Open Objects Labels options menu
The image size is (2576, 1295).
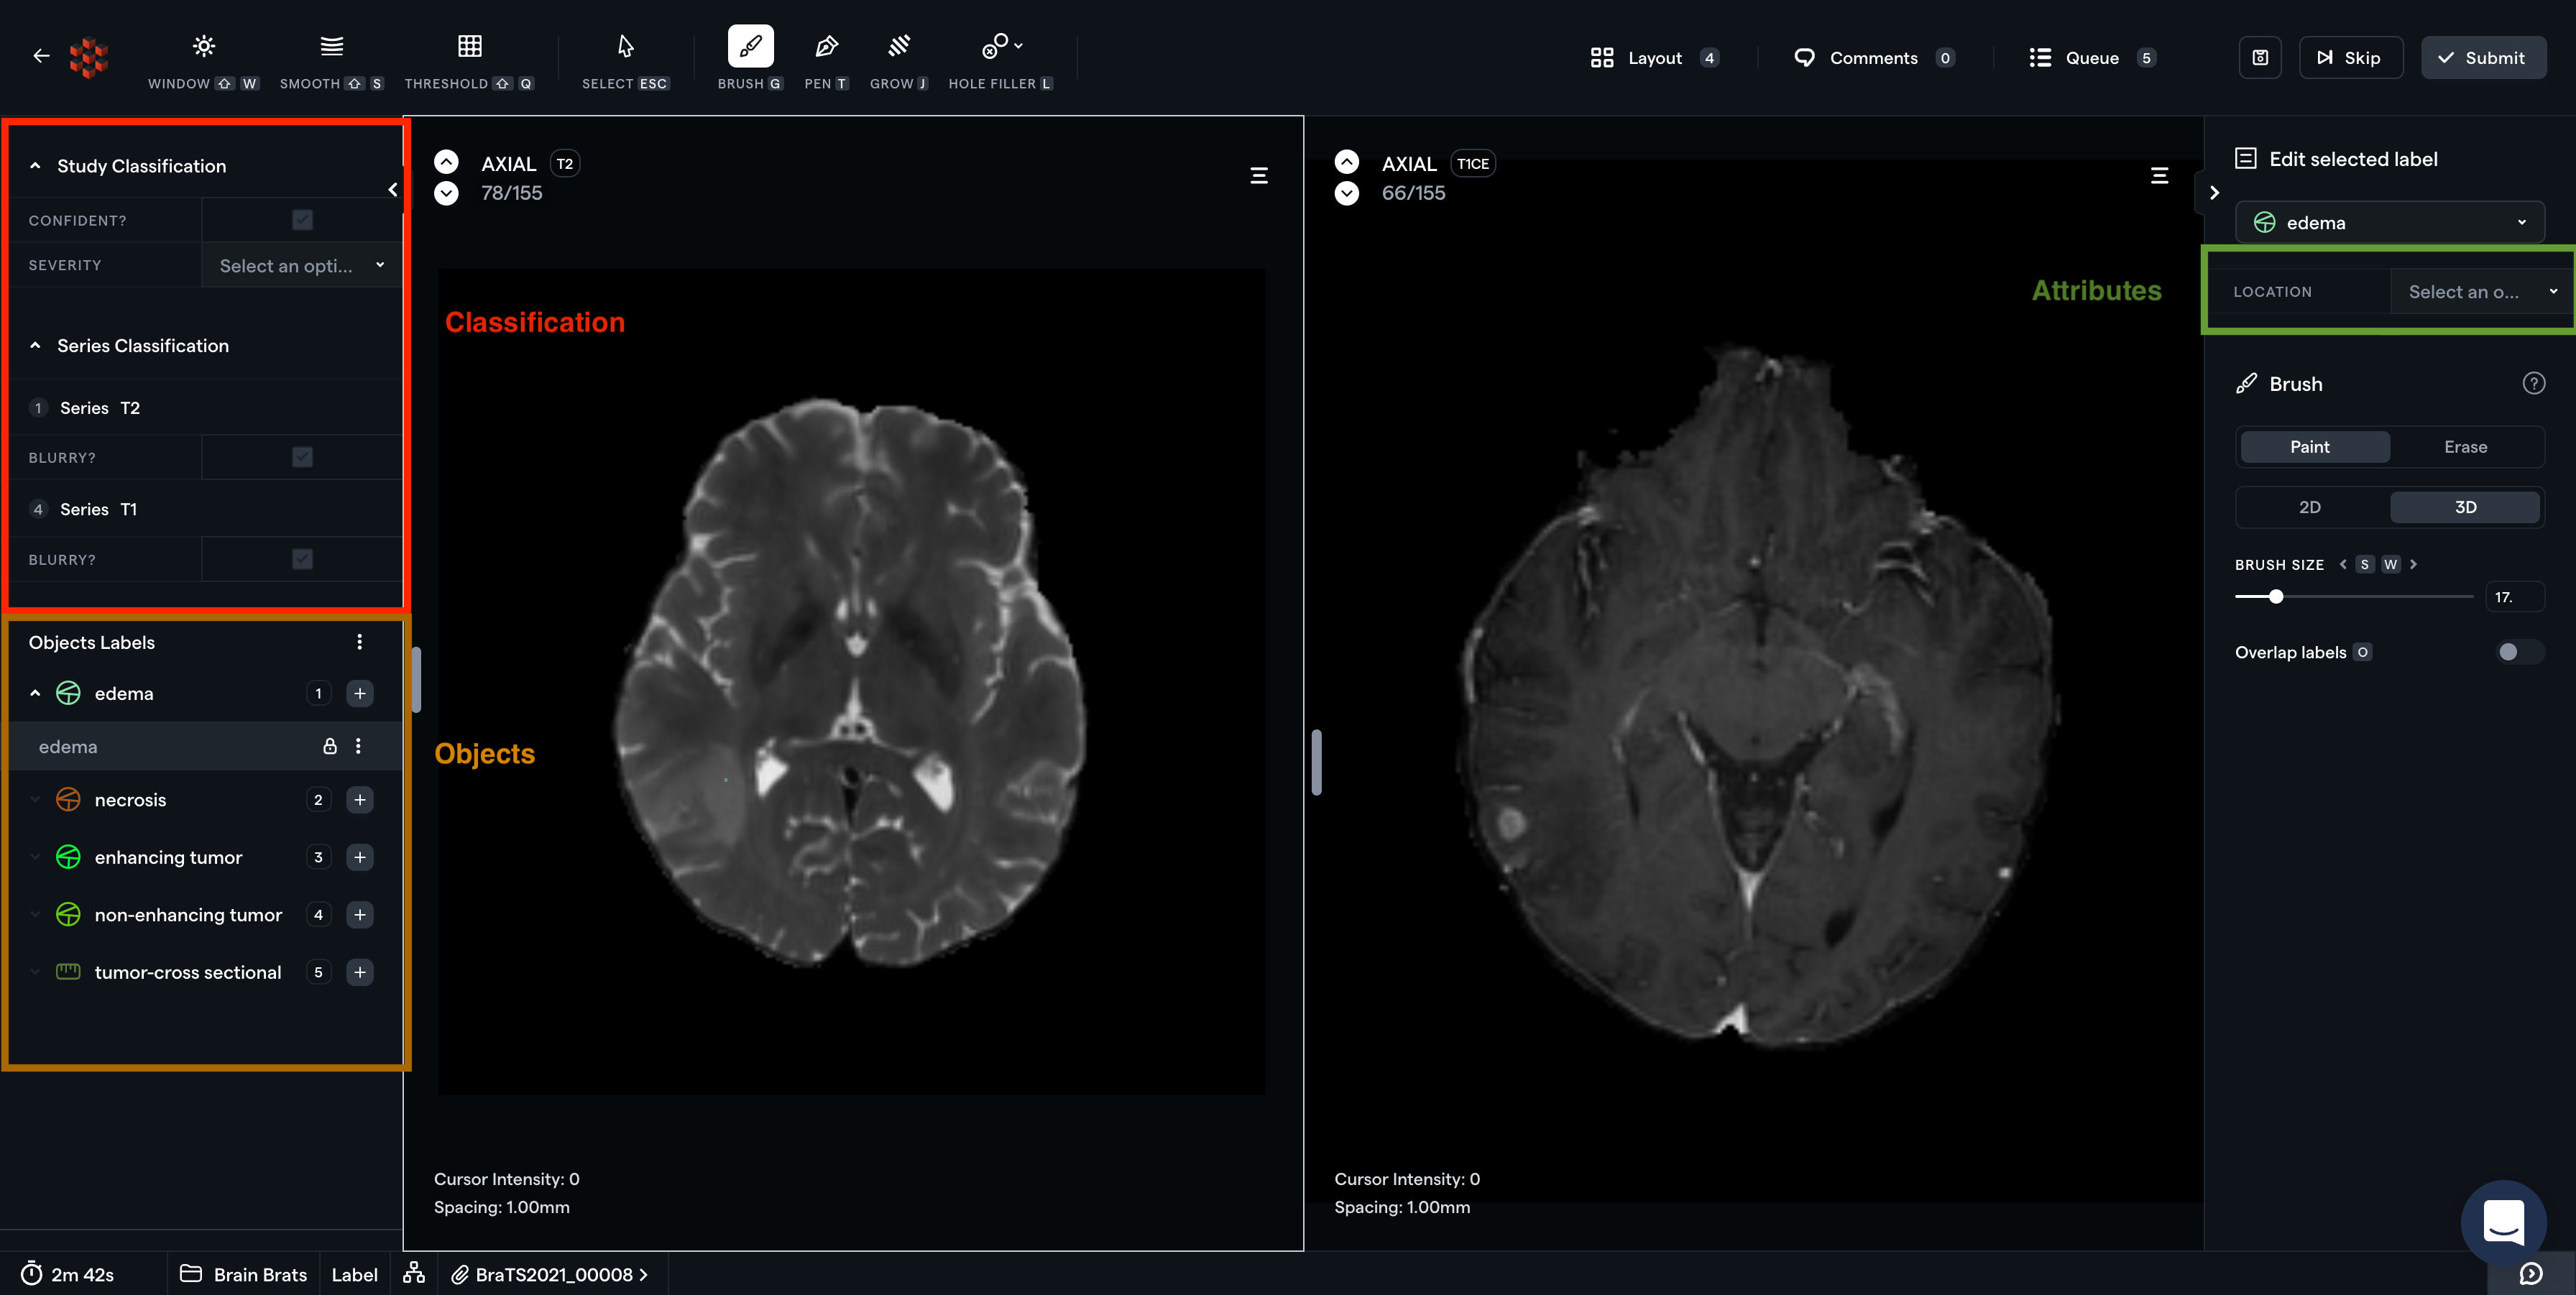(360, 642)
